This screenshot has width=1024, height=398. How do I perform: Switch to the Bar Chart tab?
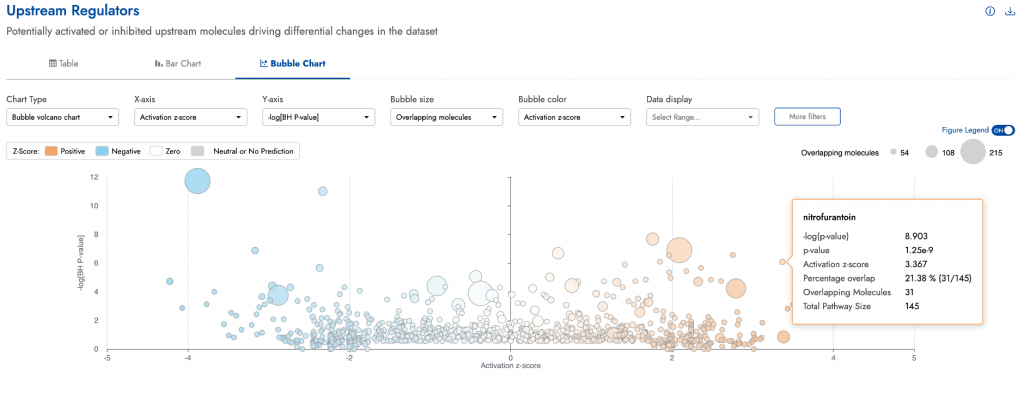click(x=178, y=63)
